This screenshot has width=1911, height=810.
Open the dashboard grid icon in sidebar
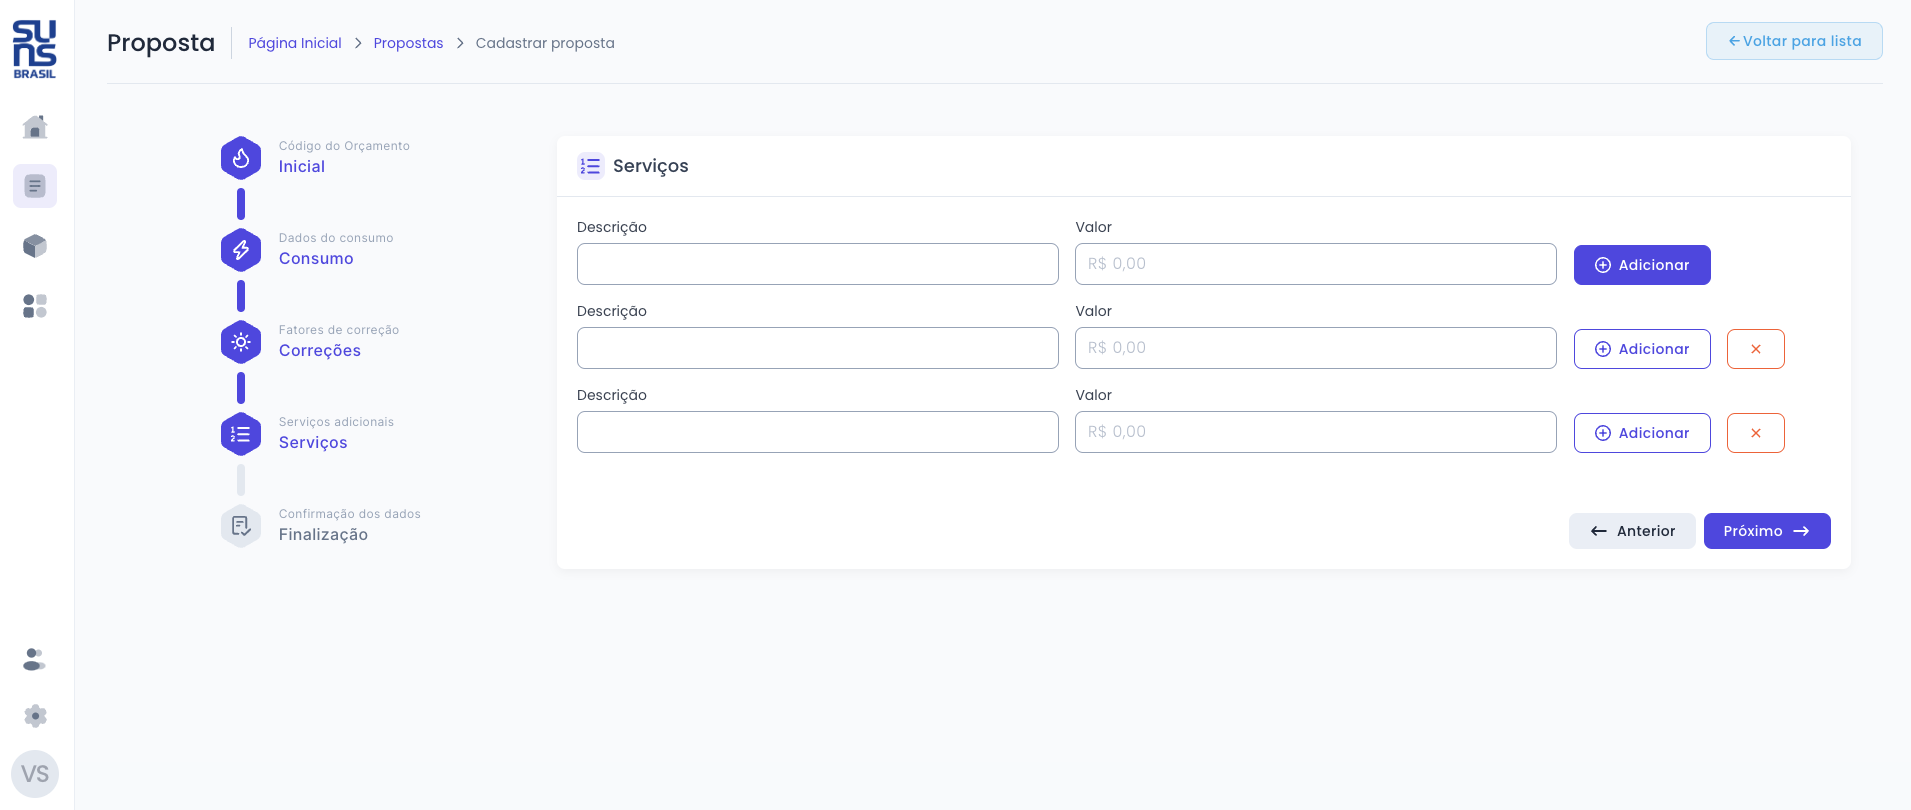(35, 306)
